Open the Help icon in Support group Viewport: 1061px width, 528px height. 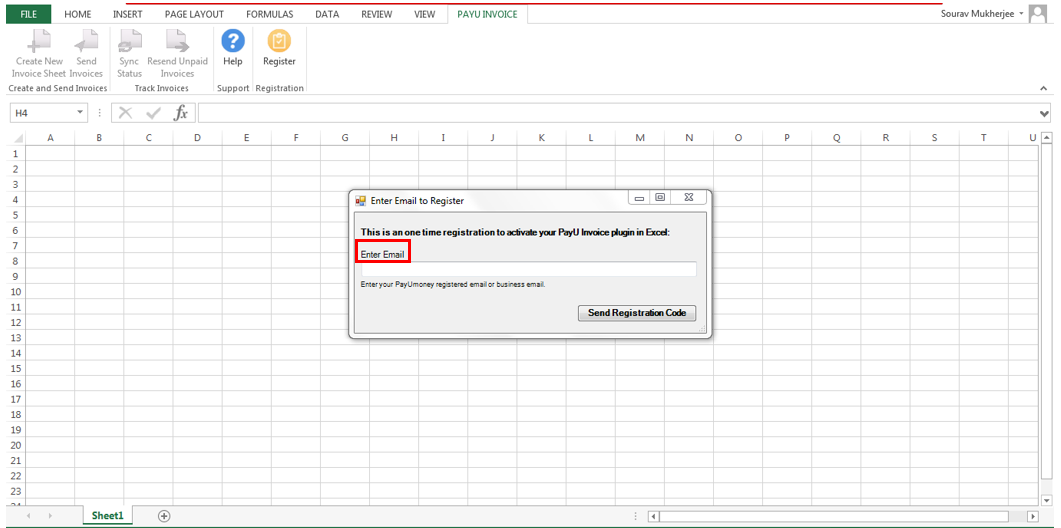pos(233,41)
